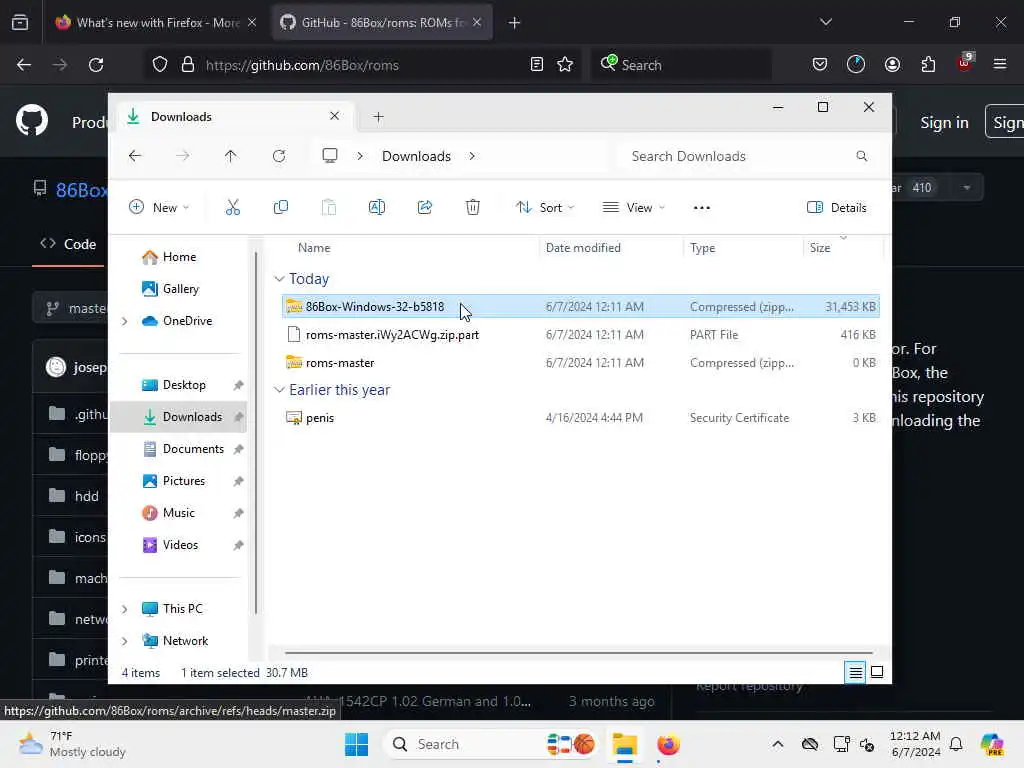The height and width of the screenshot is (768, 1024).
Task: Select the roms-master zipped folder
Action: point(581,363)
